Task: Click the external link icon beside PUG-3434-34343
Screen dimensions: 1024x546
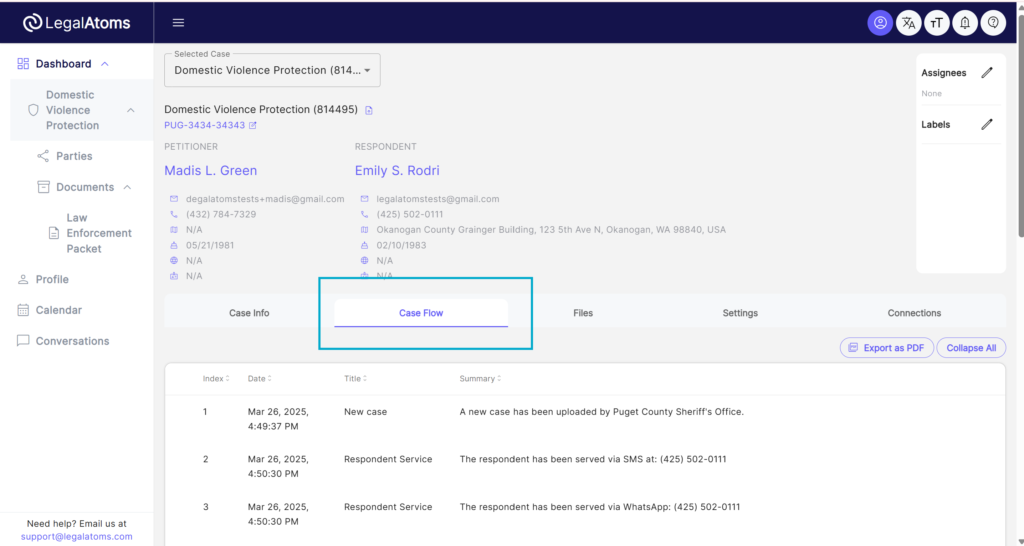Action: (x=253, y=125)
